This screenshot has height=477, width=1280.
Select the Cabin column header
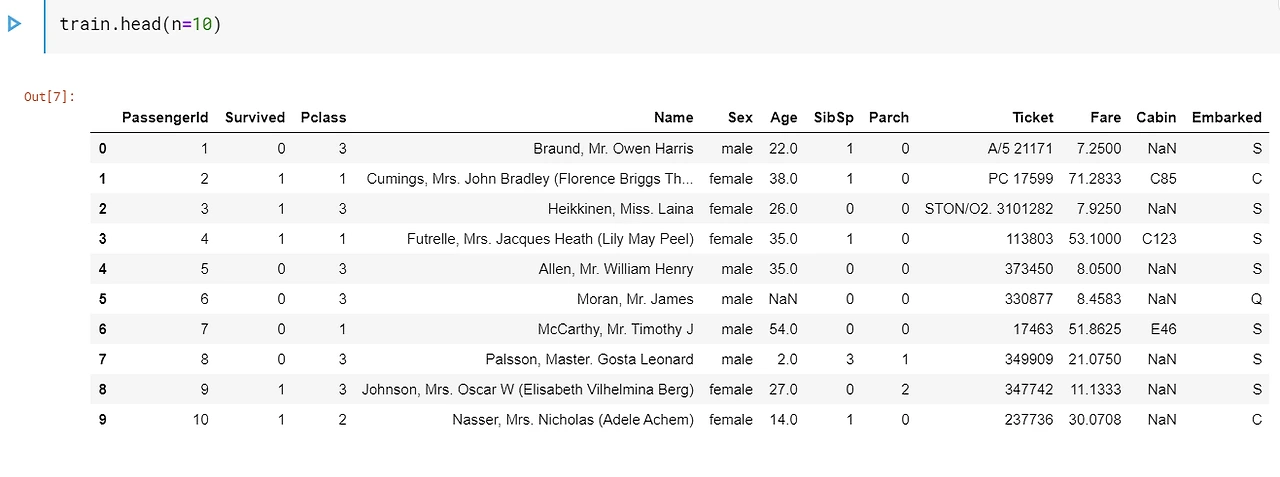(x=1156, y=117)
